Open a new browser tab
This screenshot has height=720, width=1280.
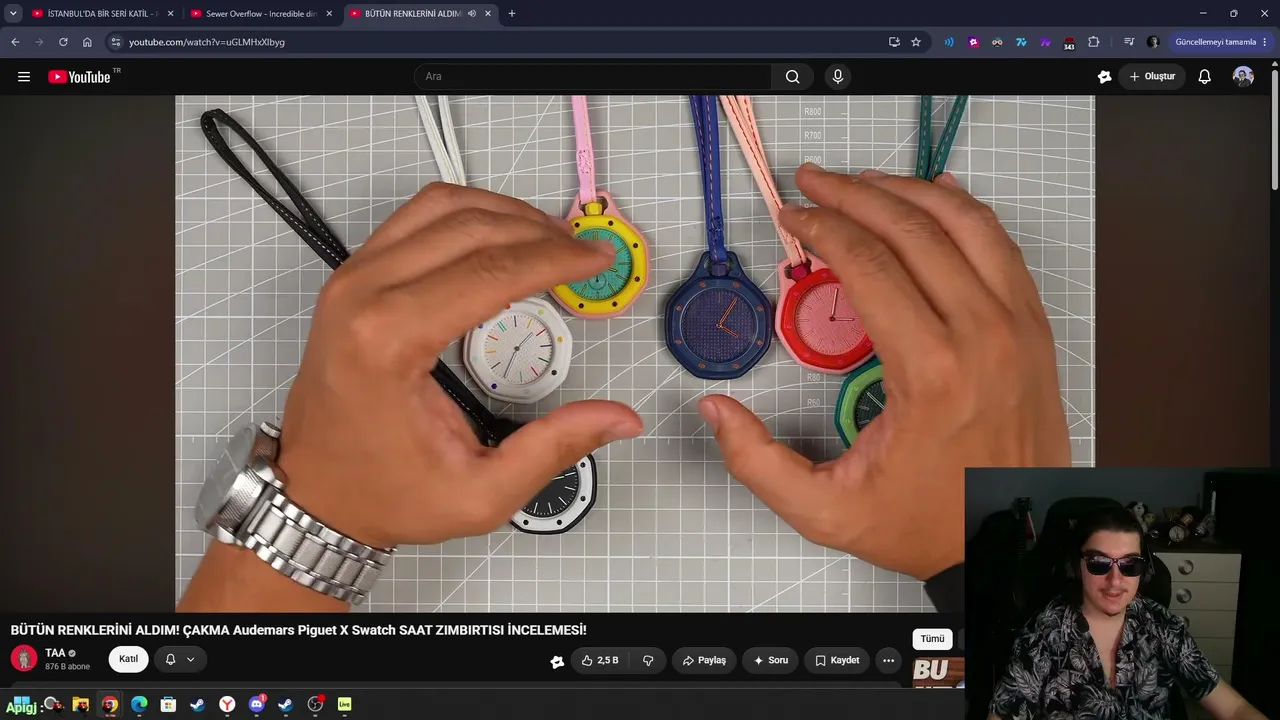tap(512, 13)
